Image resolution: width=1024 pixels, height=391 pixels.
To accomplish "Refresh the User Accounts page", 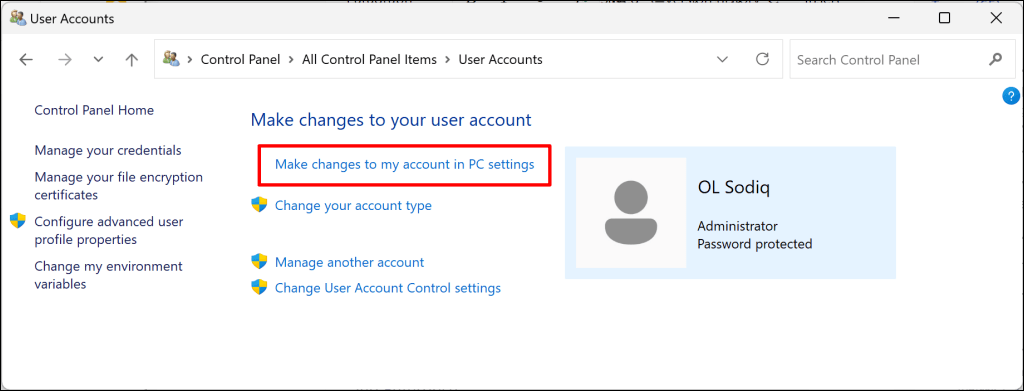I will (x=762, y=59).
